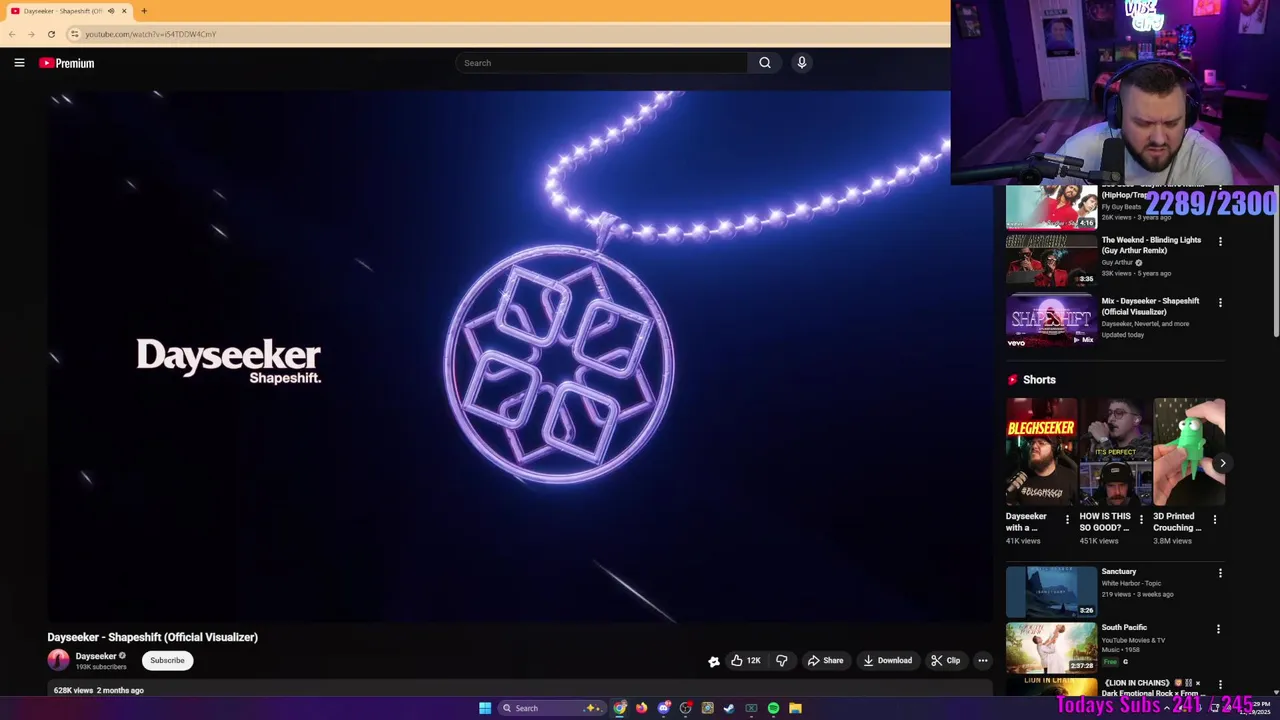Open Dayseeker channel name link

(96, 656)
